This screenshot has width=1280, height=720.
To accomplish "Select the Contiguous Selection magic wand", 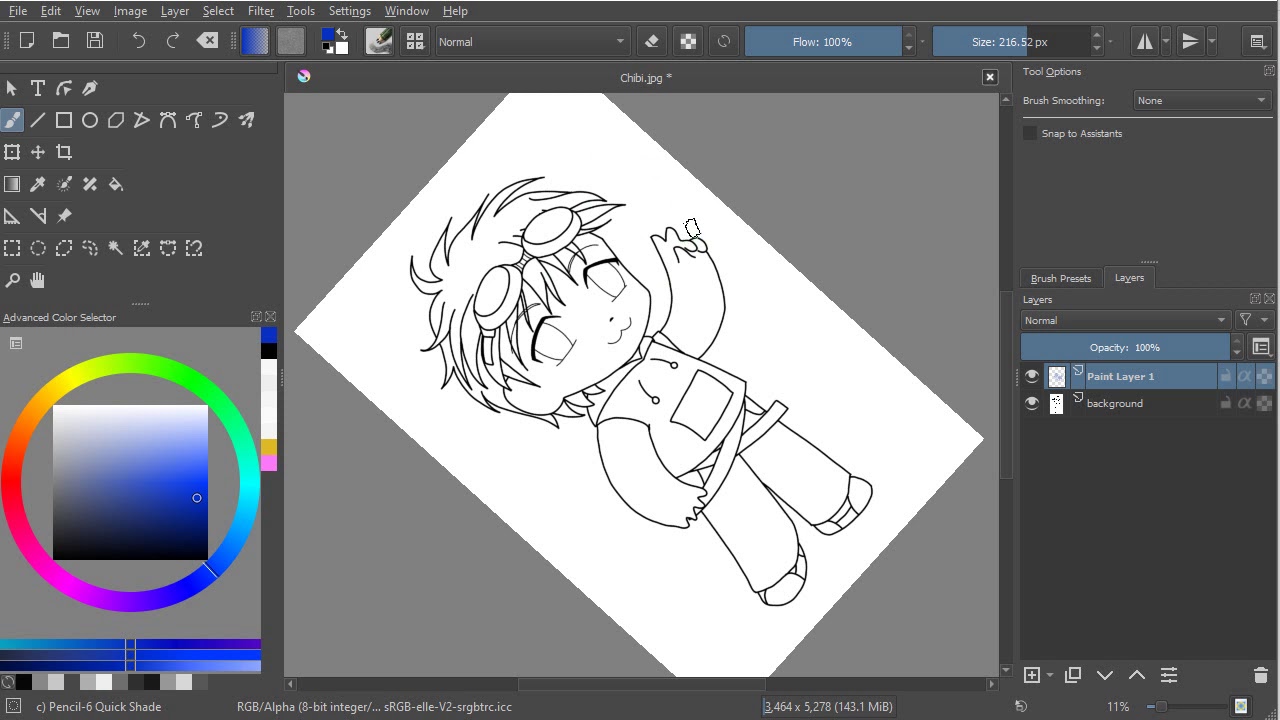I will (116, 248).
